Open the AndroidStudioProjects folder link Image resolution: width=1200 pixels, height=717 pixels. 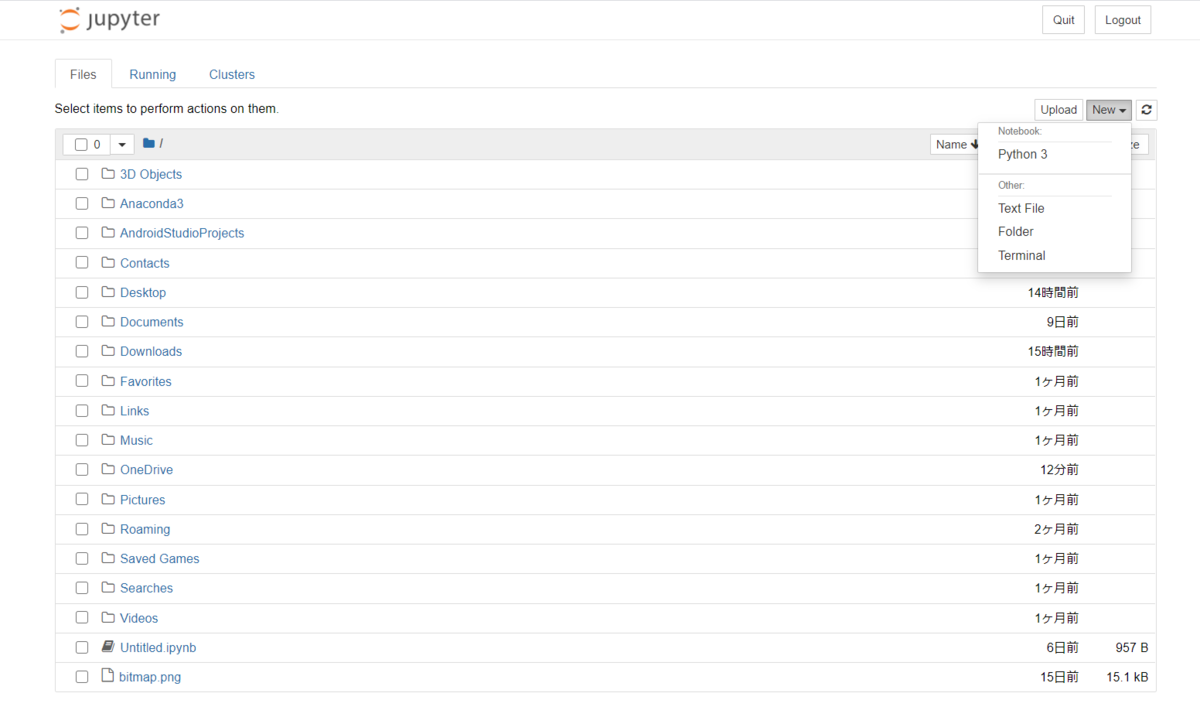click(x=182, y=233)
